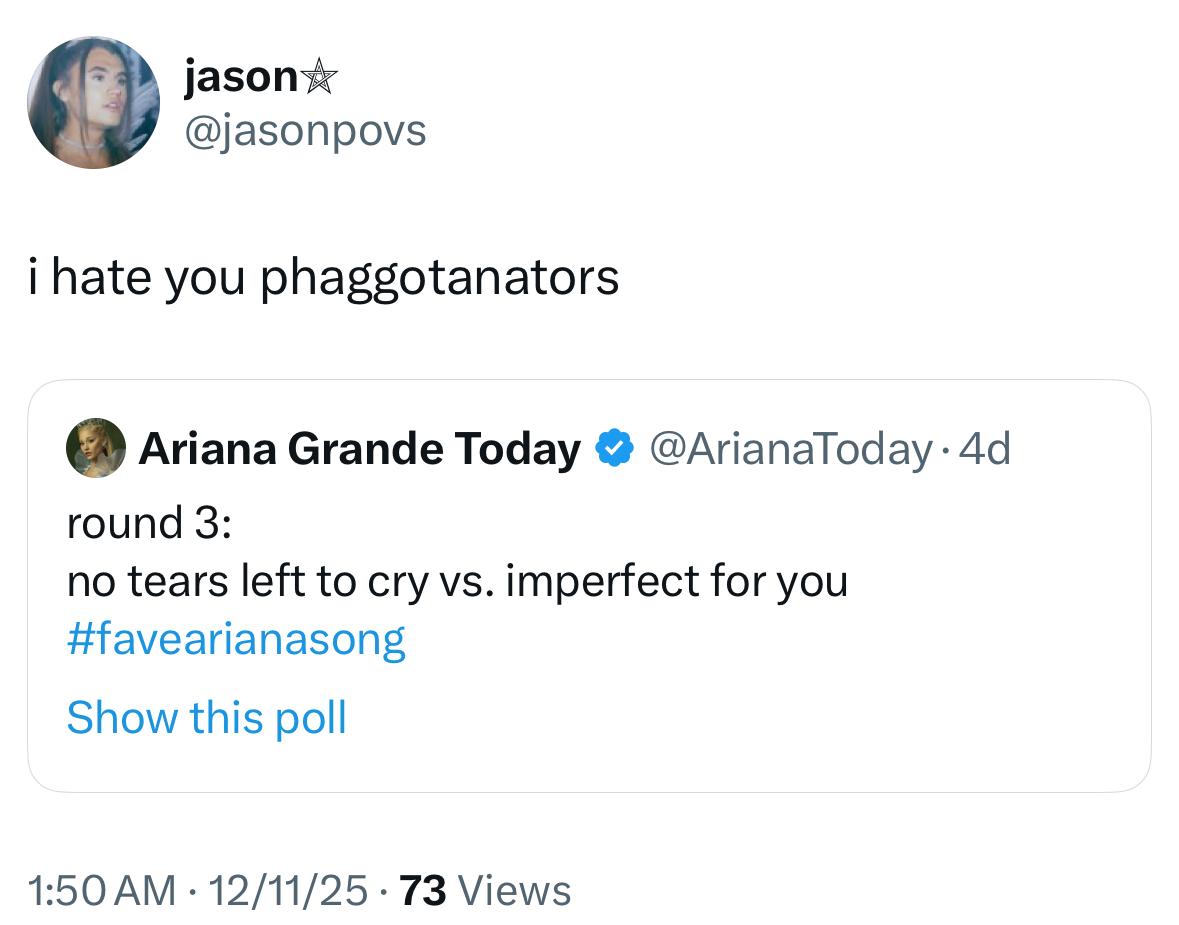
Task: Click the bold 73 view count number
Action: click(423, 890)
